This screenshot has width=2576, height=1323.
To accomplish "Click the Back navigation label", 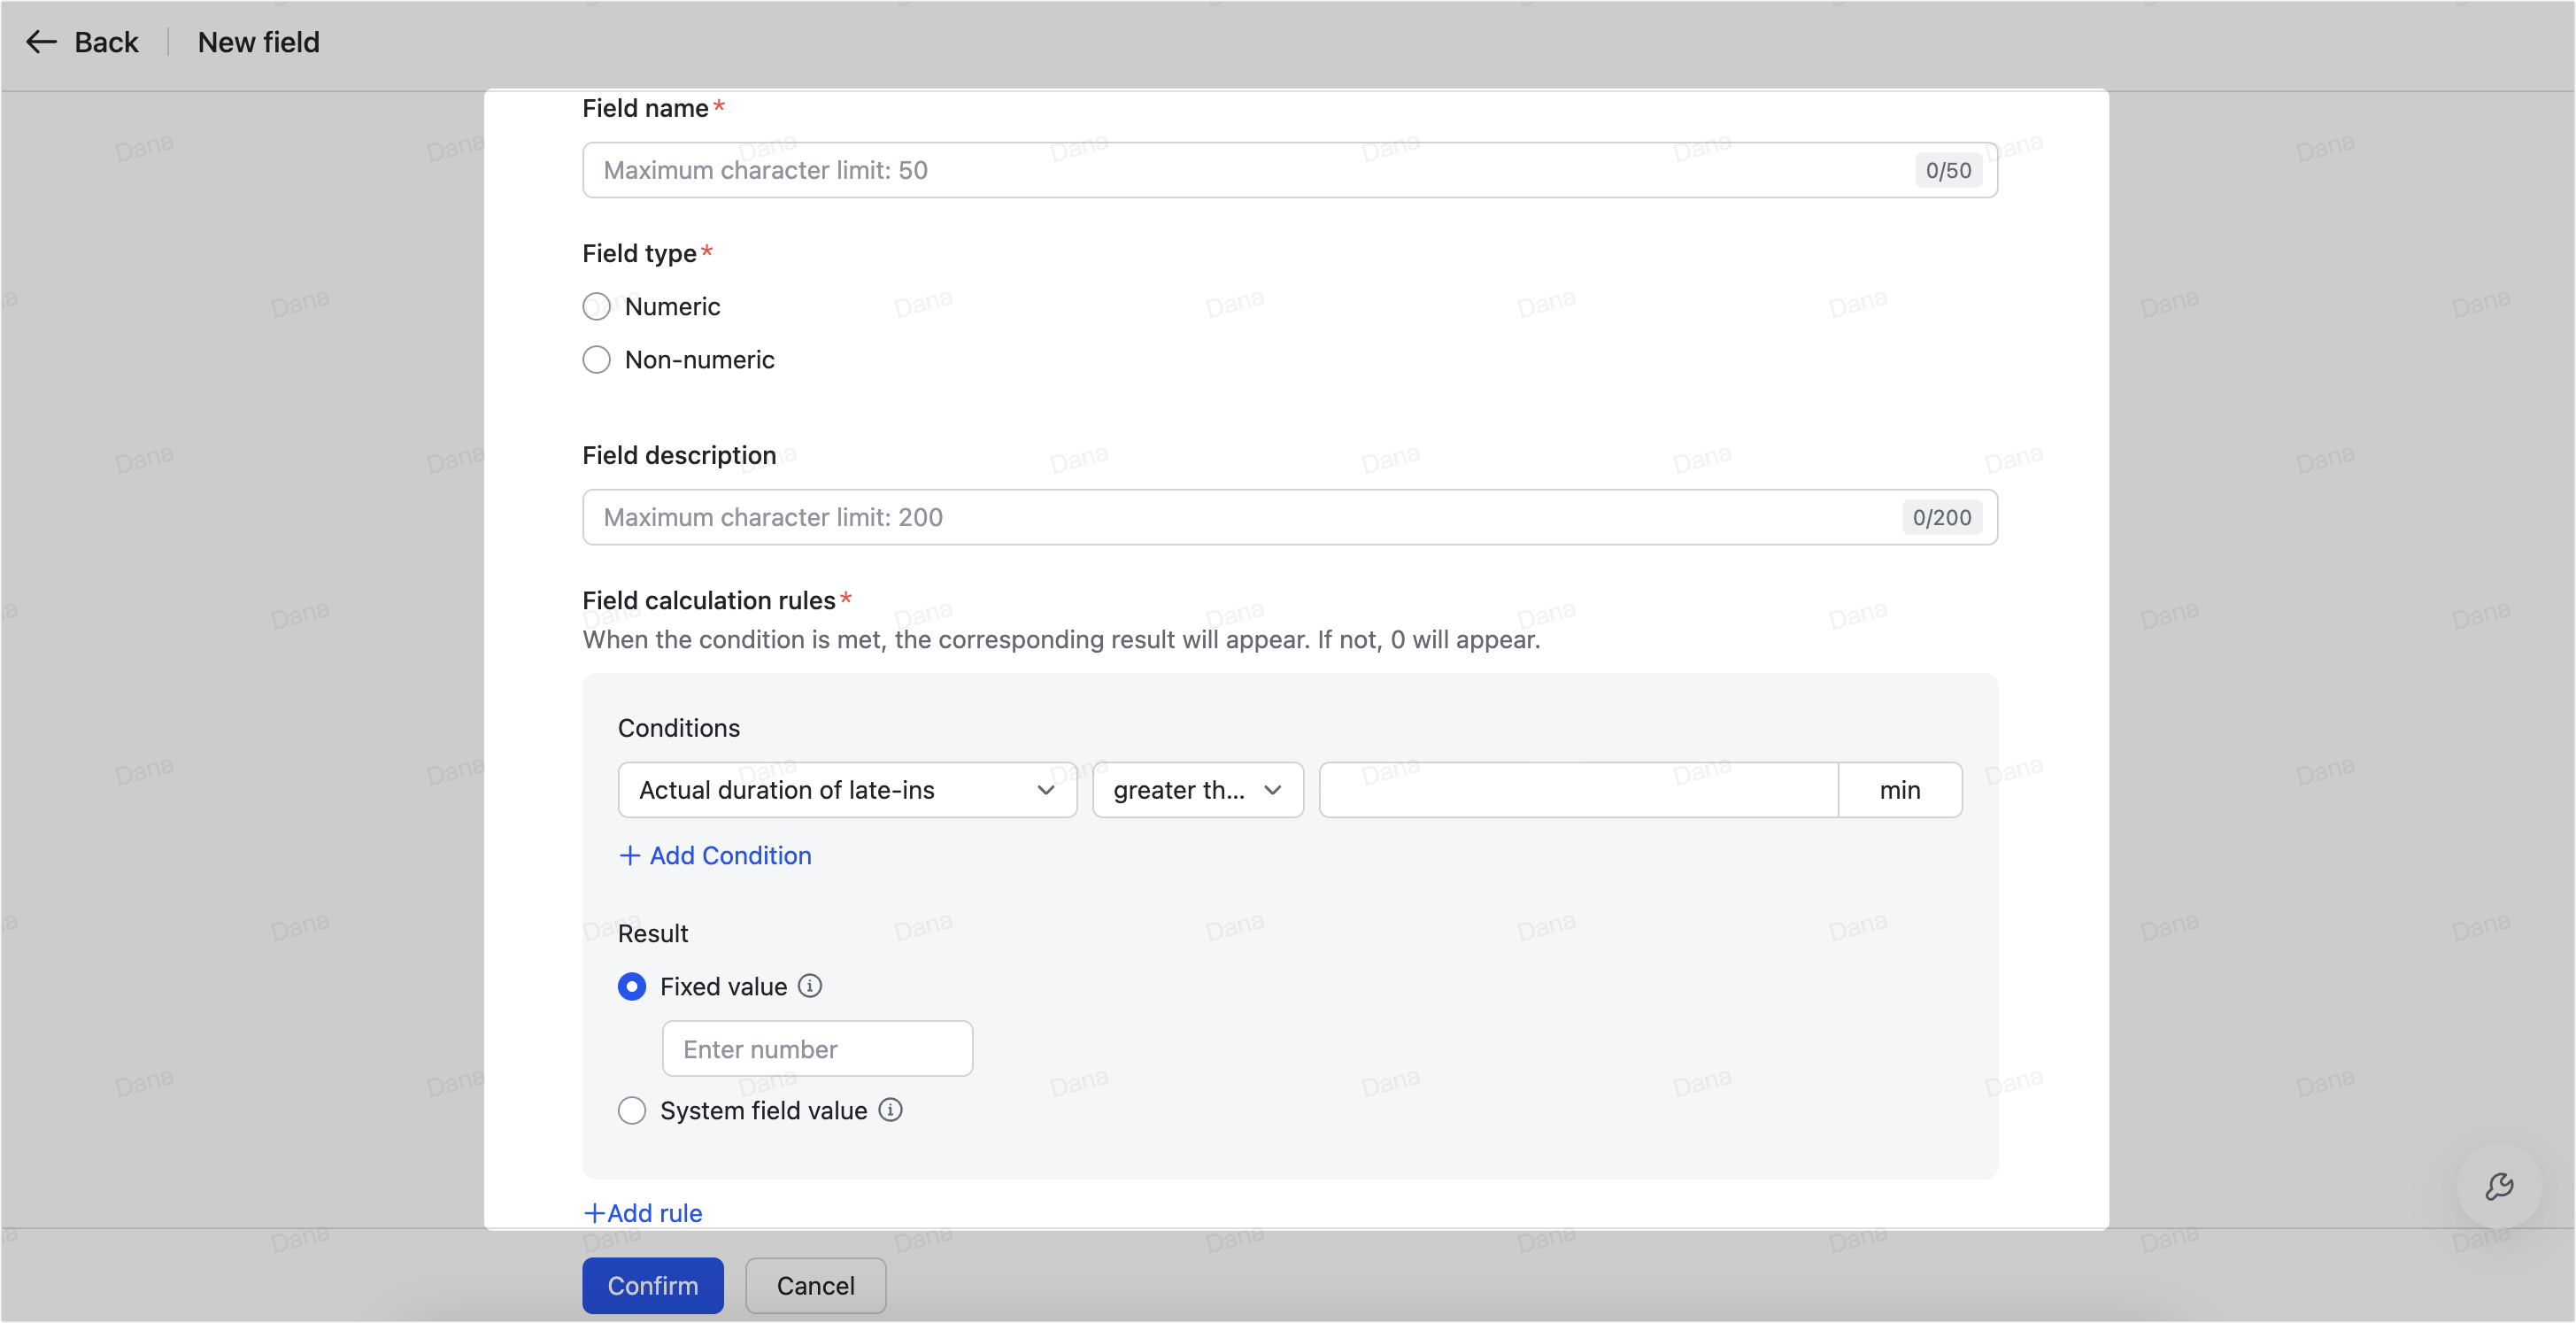I will [105, 42].
